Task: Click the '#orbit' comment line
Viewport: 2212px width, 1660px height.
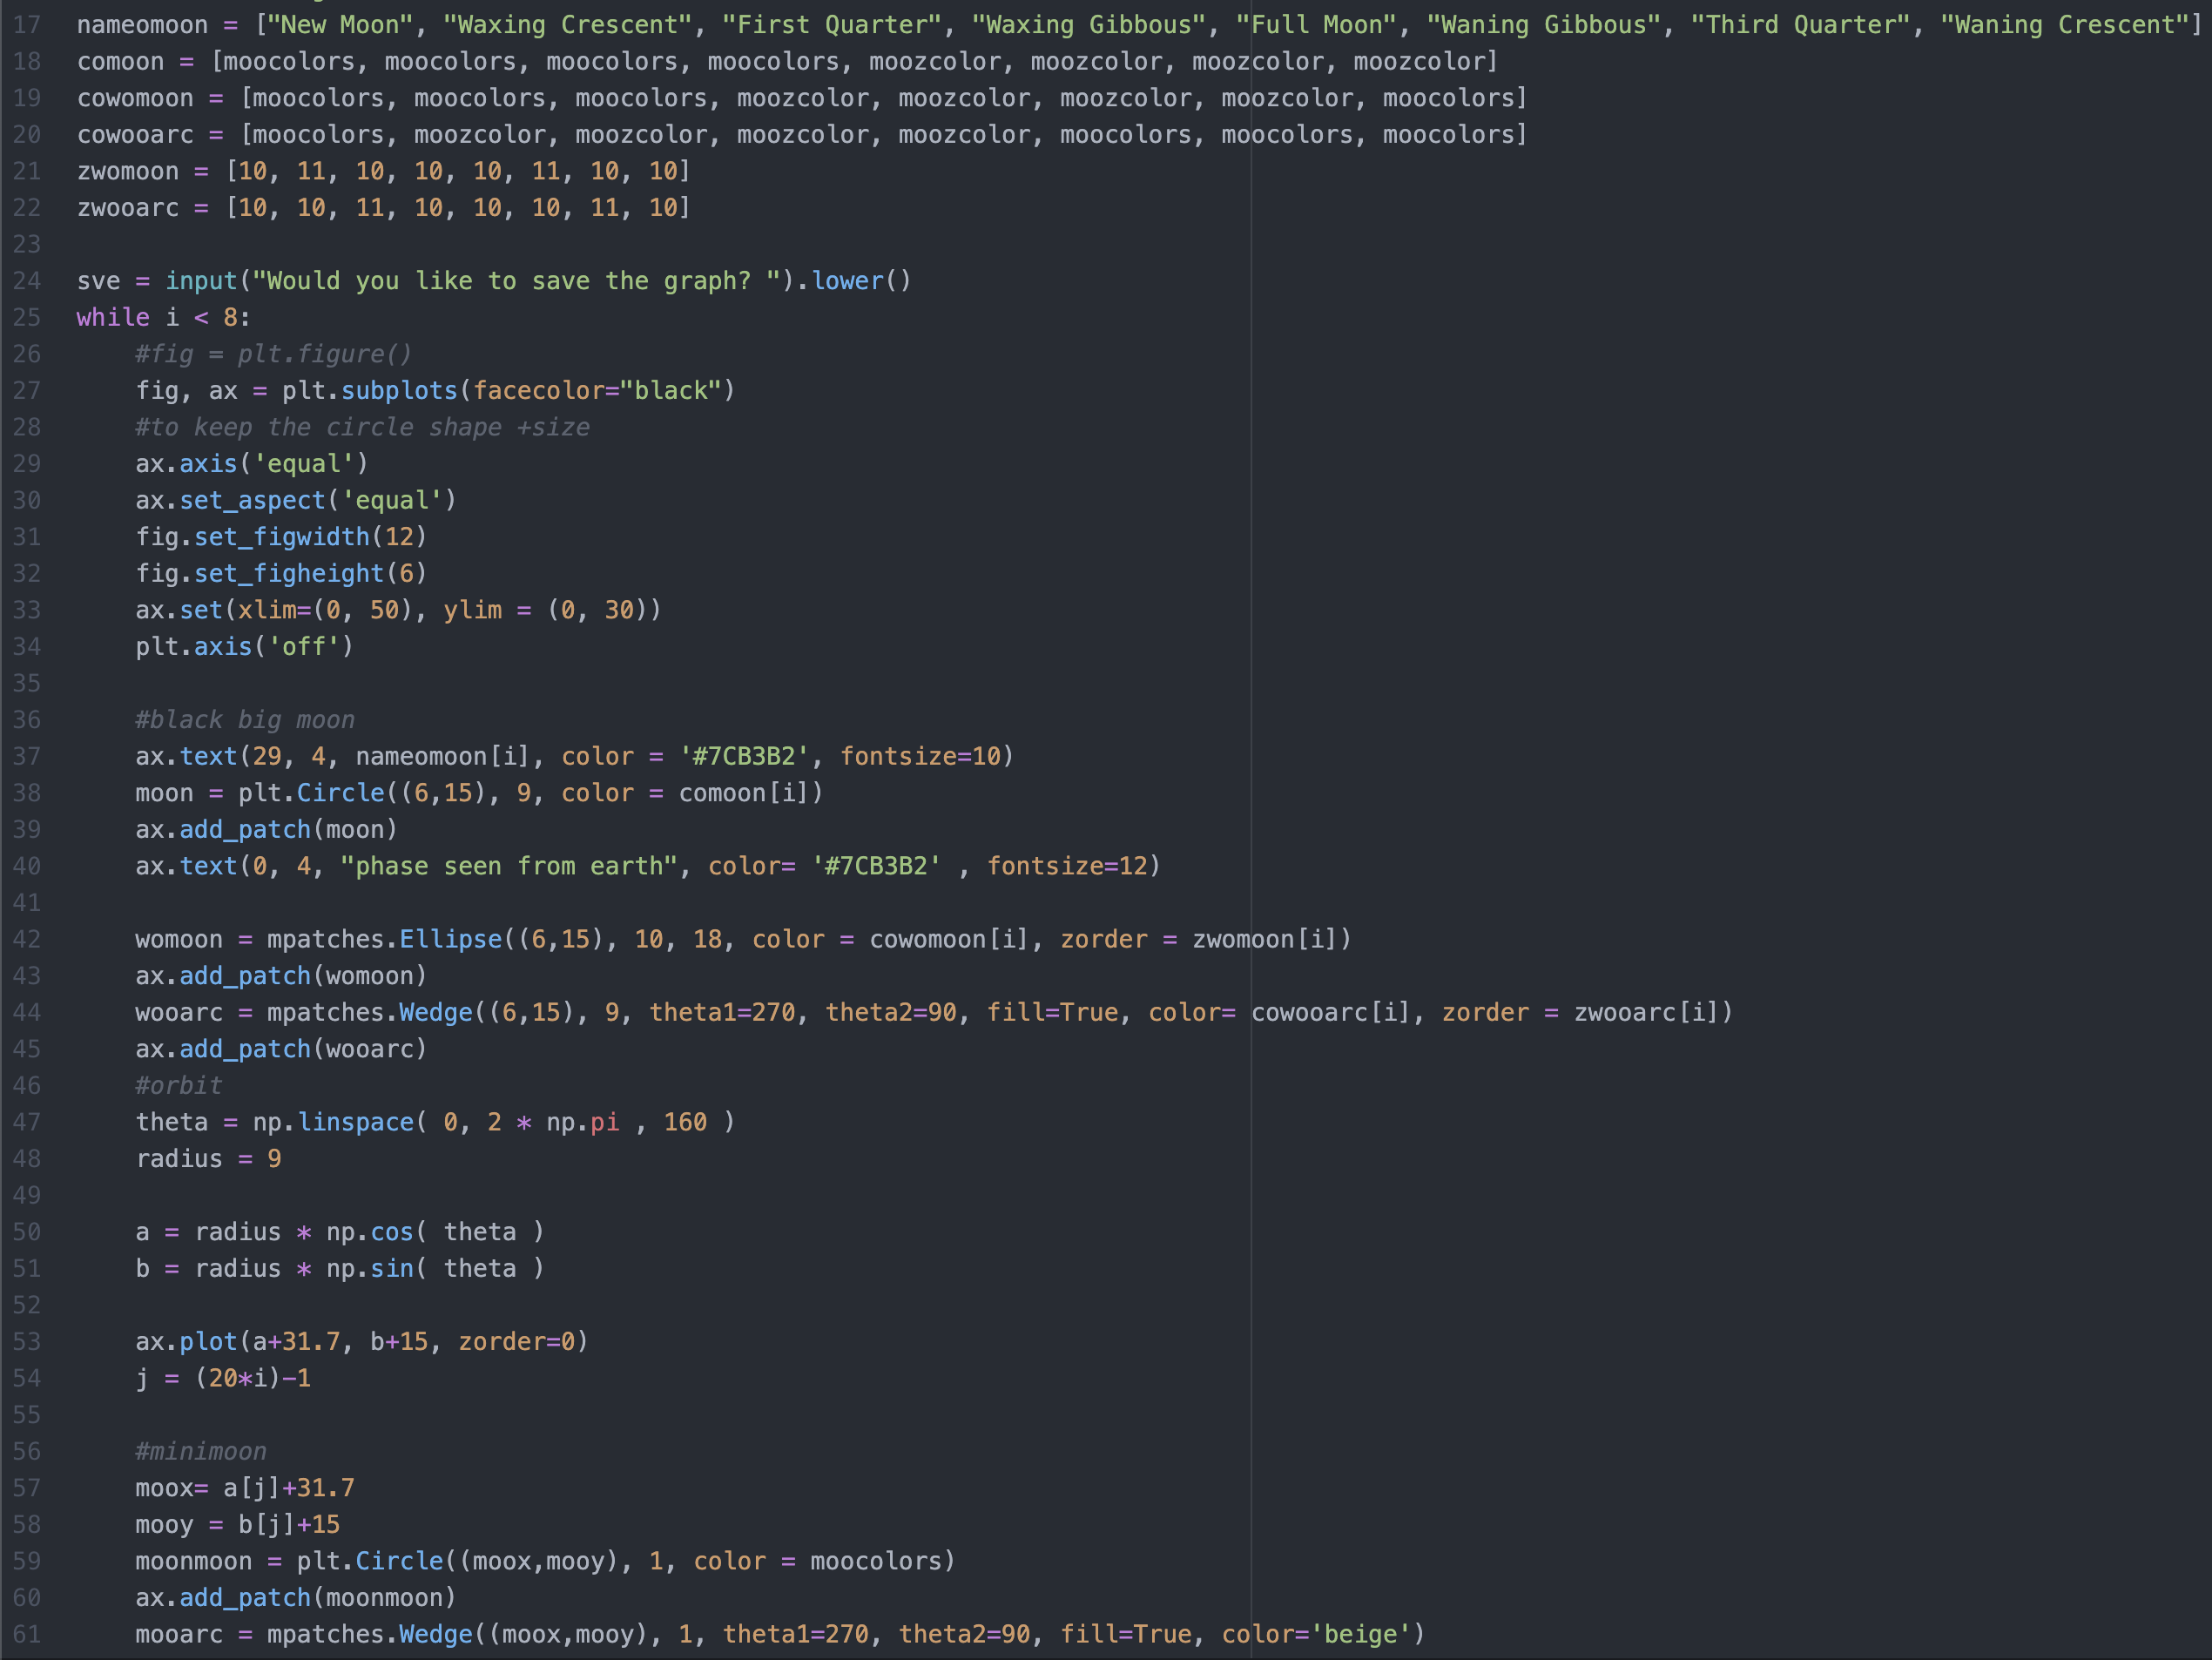Action: [179, 1086]
